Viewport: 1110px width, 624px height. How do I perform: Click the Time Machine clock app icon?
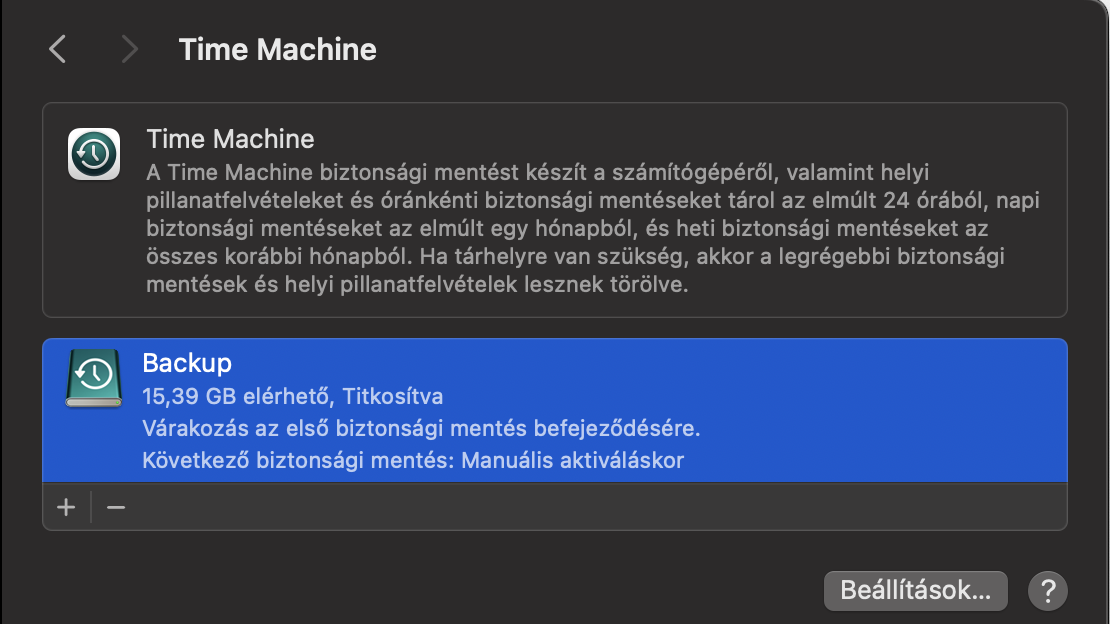[94, 154]
